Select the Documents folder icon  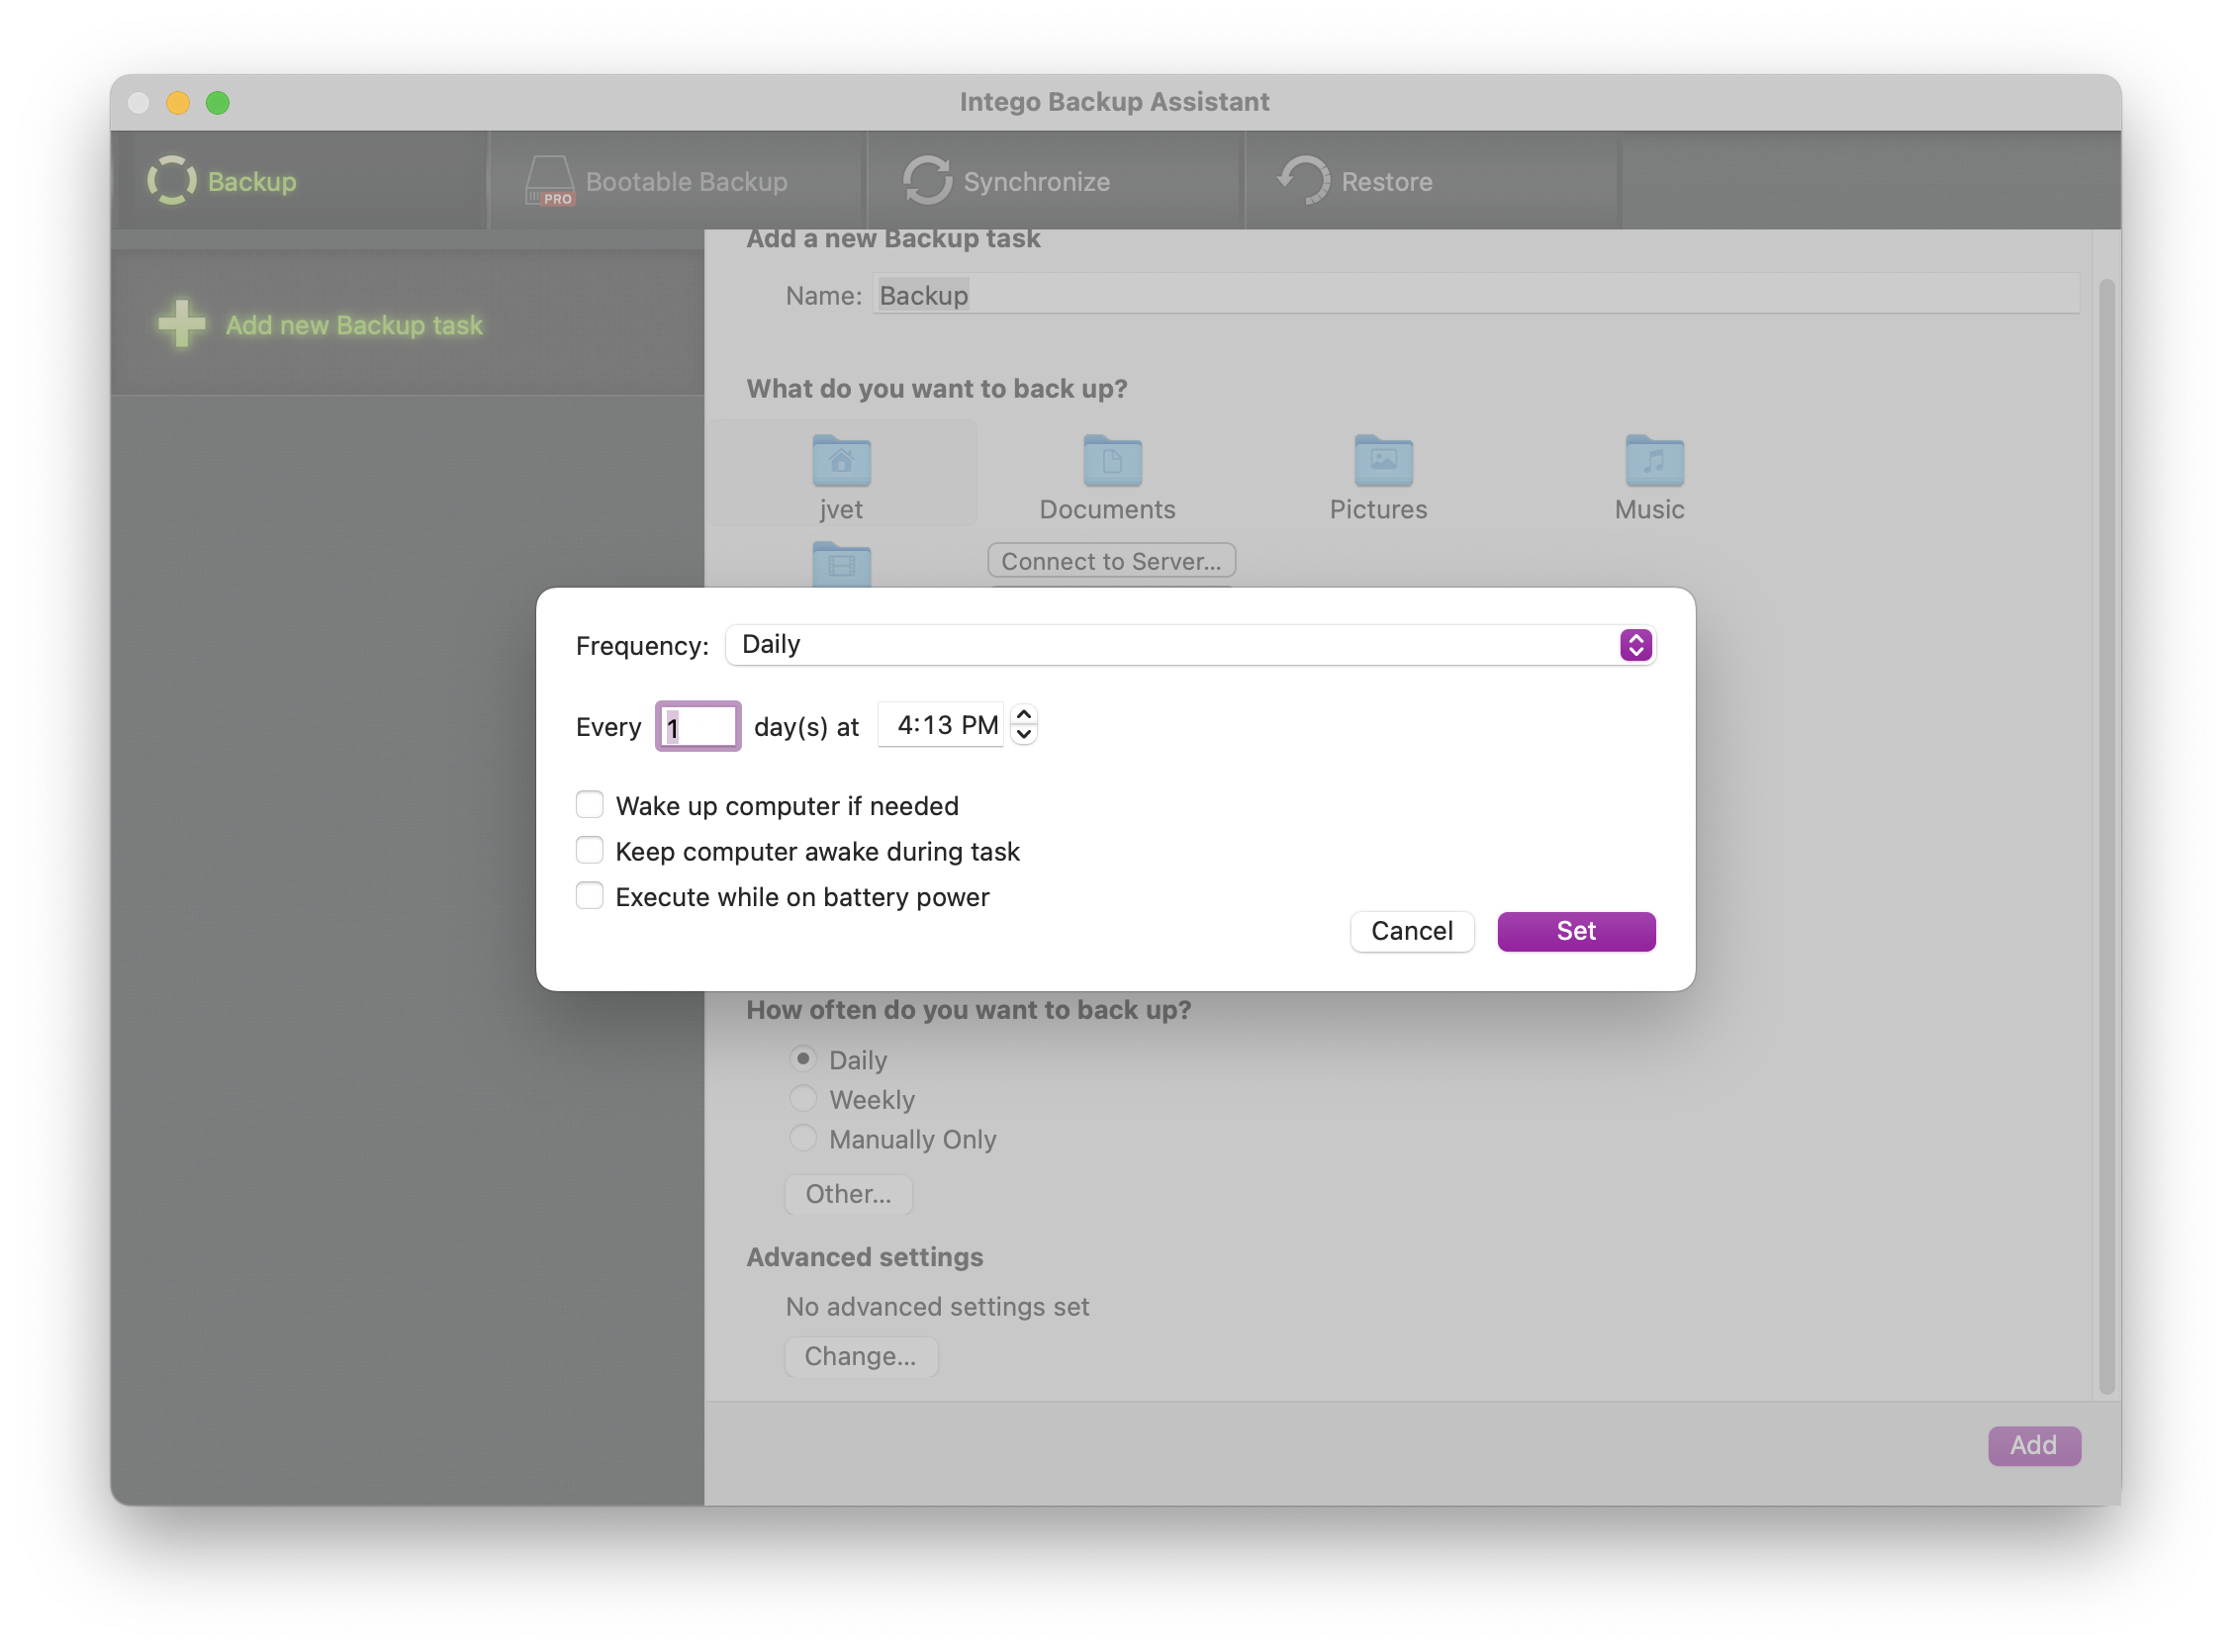[x=1112, y=461]
